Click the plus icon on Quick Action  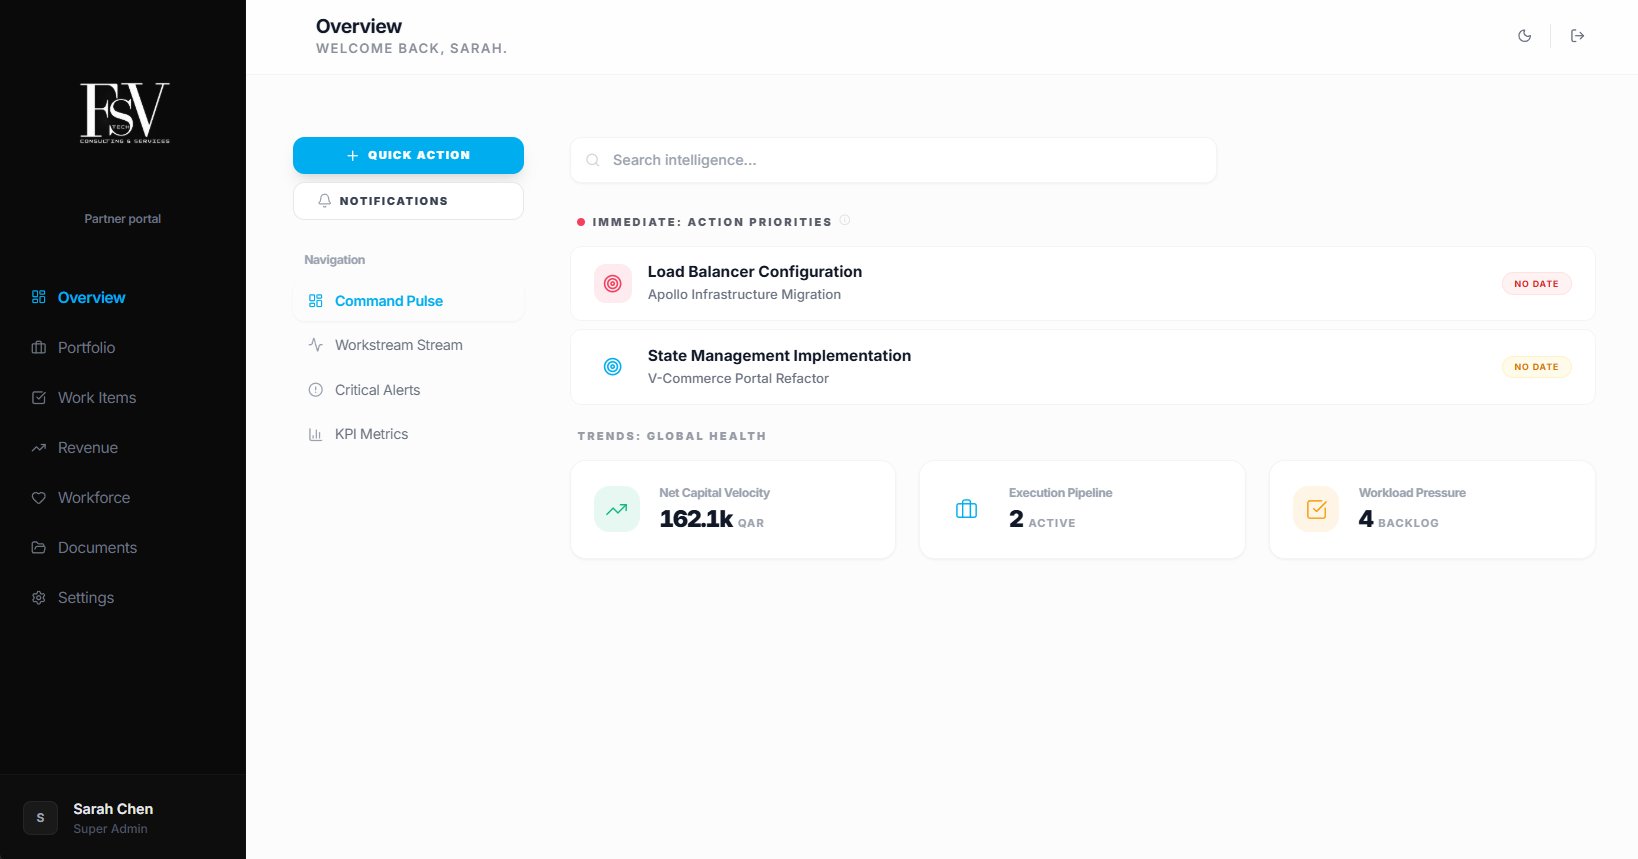click(x=352, y=156)
